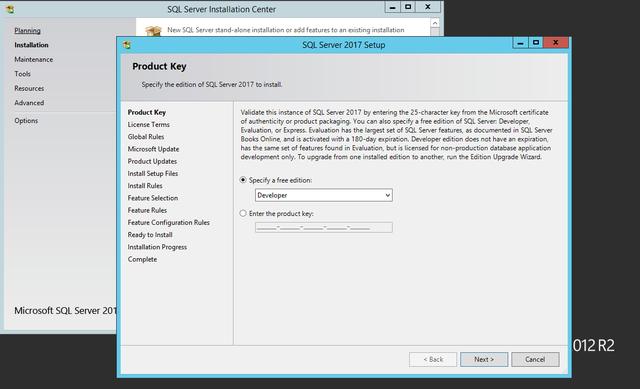Screen dimensions: 640x389
Task: Close the SQL Server Installation Center window
Action: pos(428,7)
